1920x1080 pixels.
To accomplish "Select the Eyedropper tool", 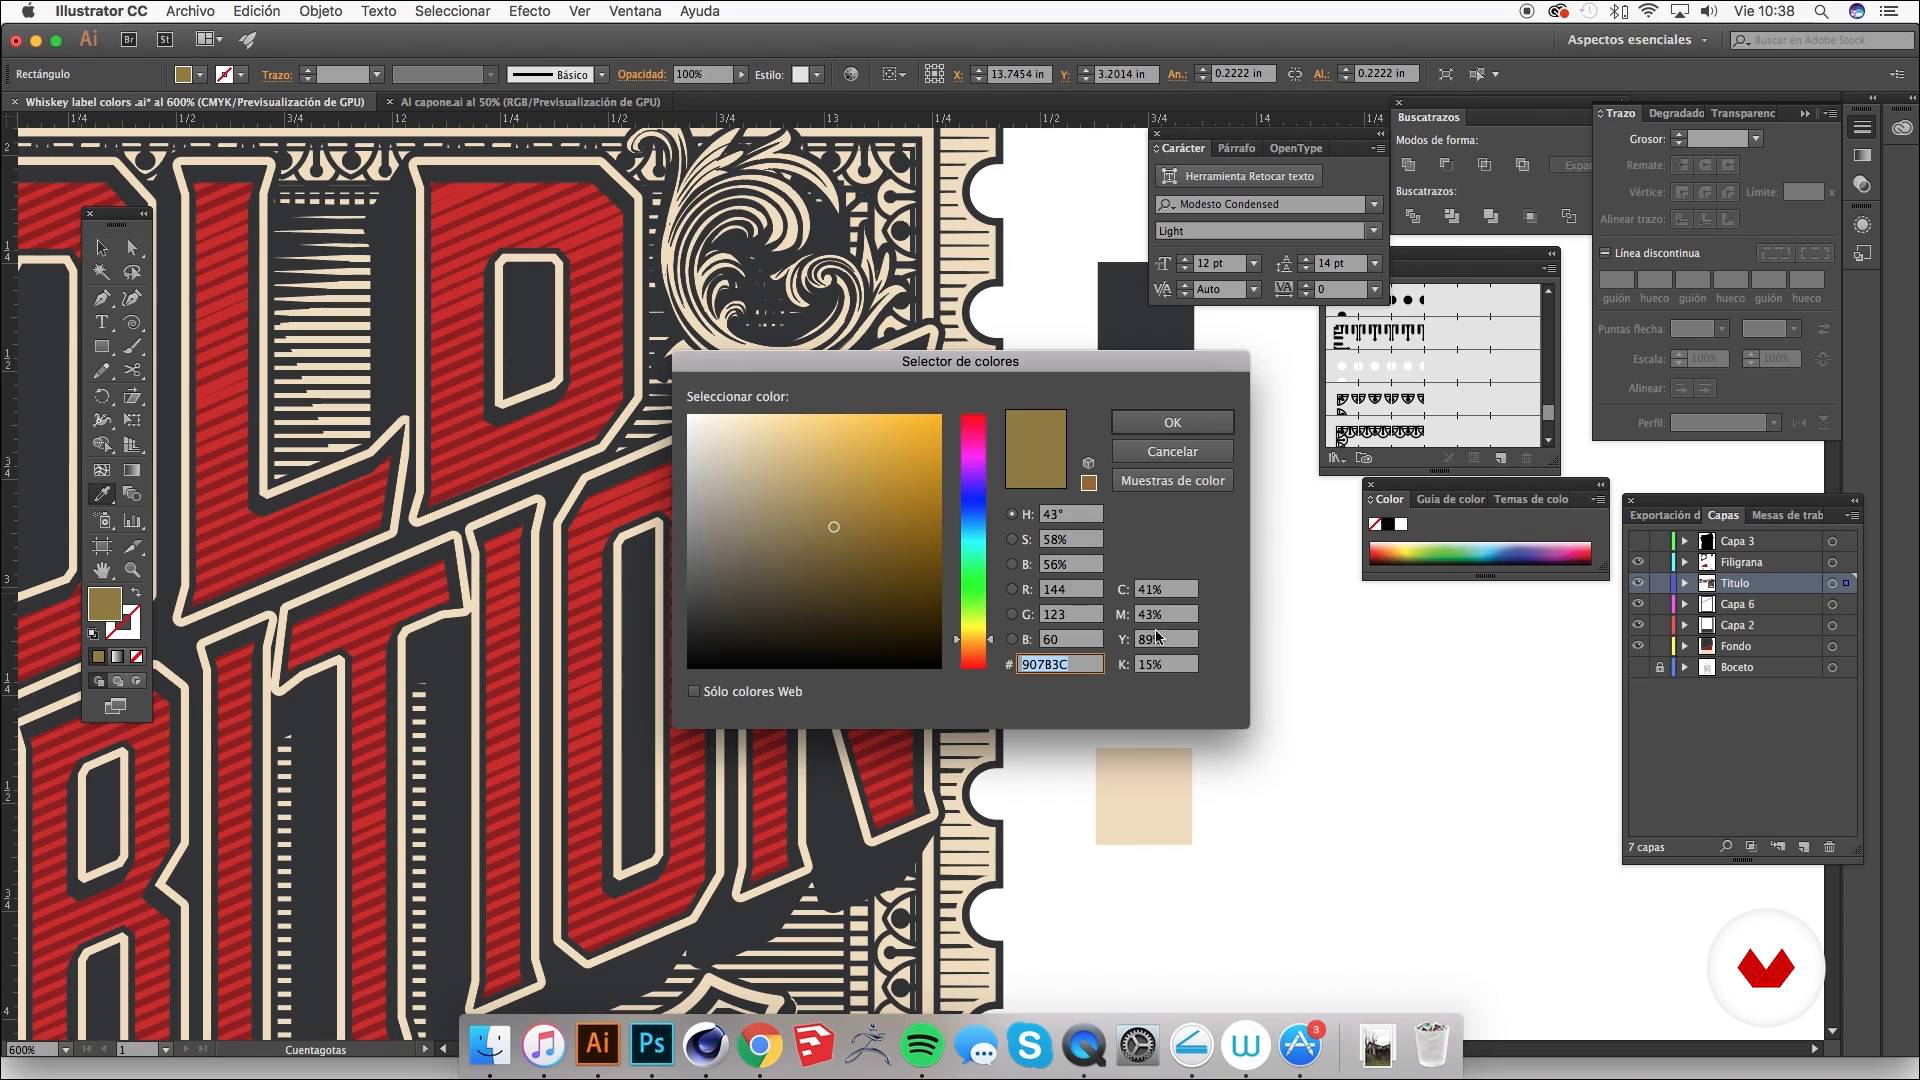I will pos(102,494).
